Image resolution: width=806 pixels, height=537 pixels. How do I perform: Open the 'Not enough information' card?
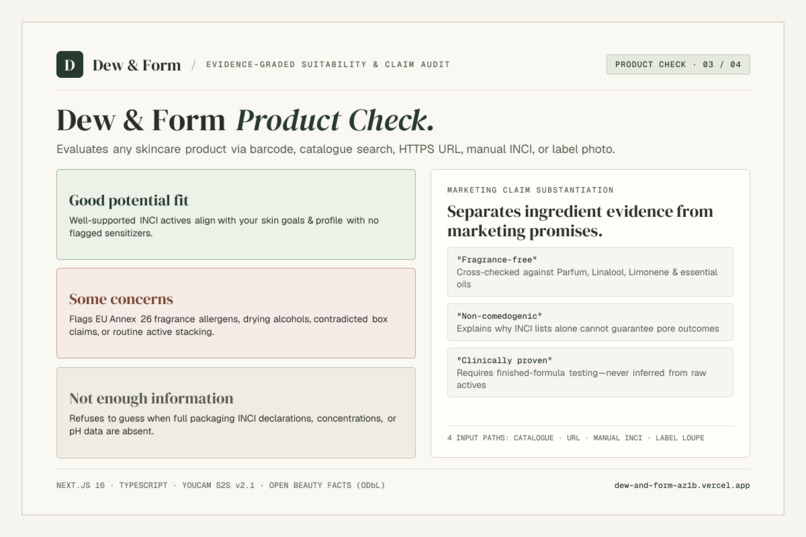pyautogui.click(x=236, y=413)
